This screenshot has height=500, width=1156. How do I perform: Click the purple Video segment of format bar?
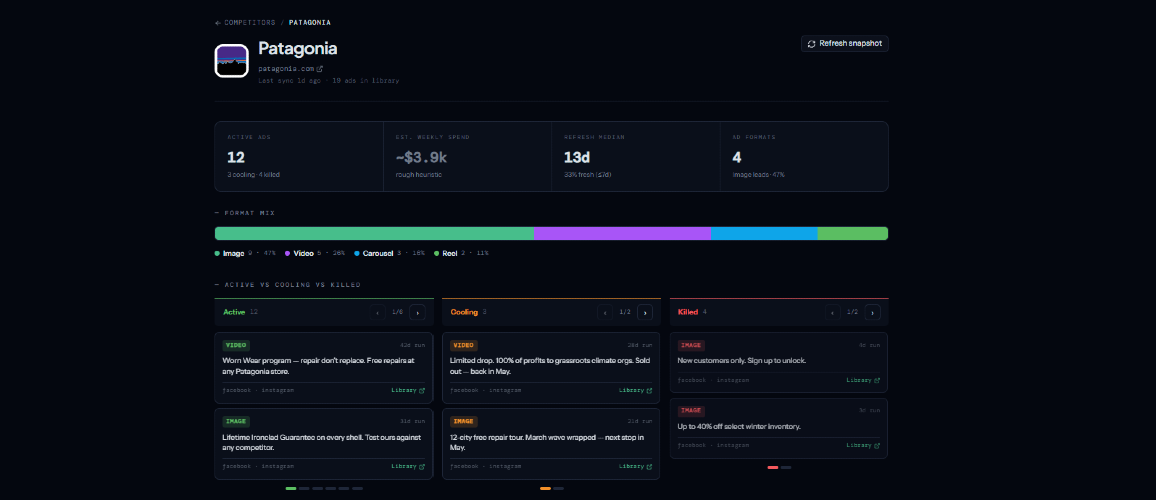click(x=622, y=234)
